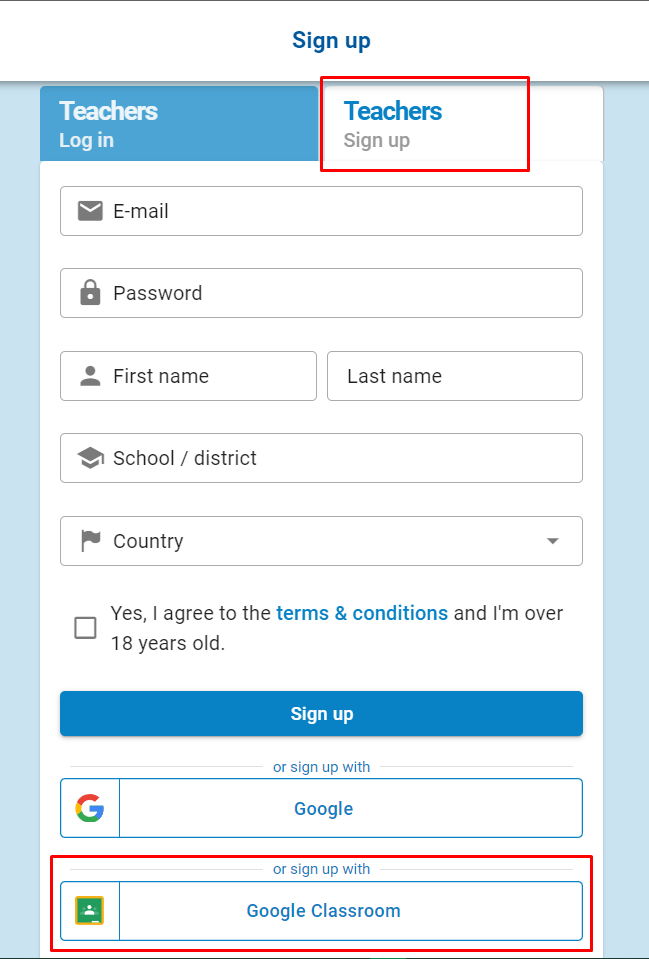Click the padlock icon beside Password
Image resolution: width=649 pixels, height=959 pixels.
click(x=90, y=292)
